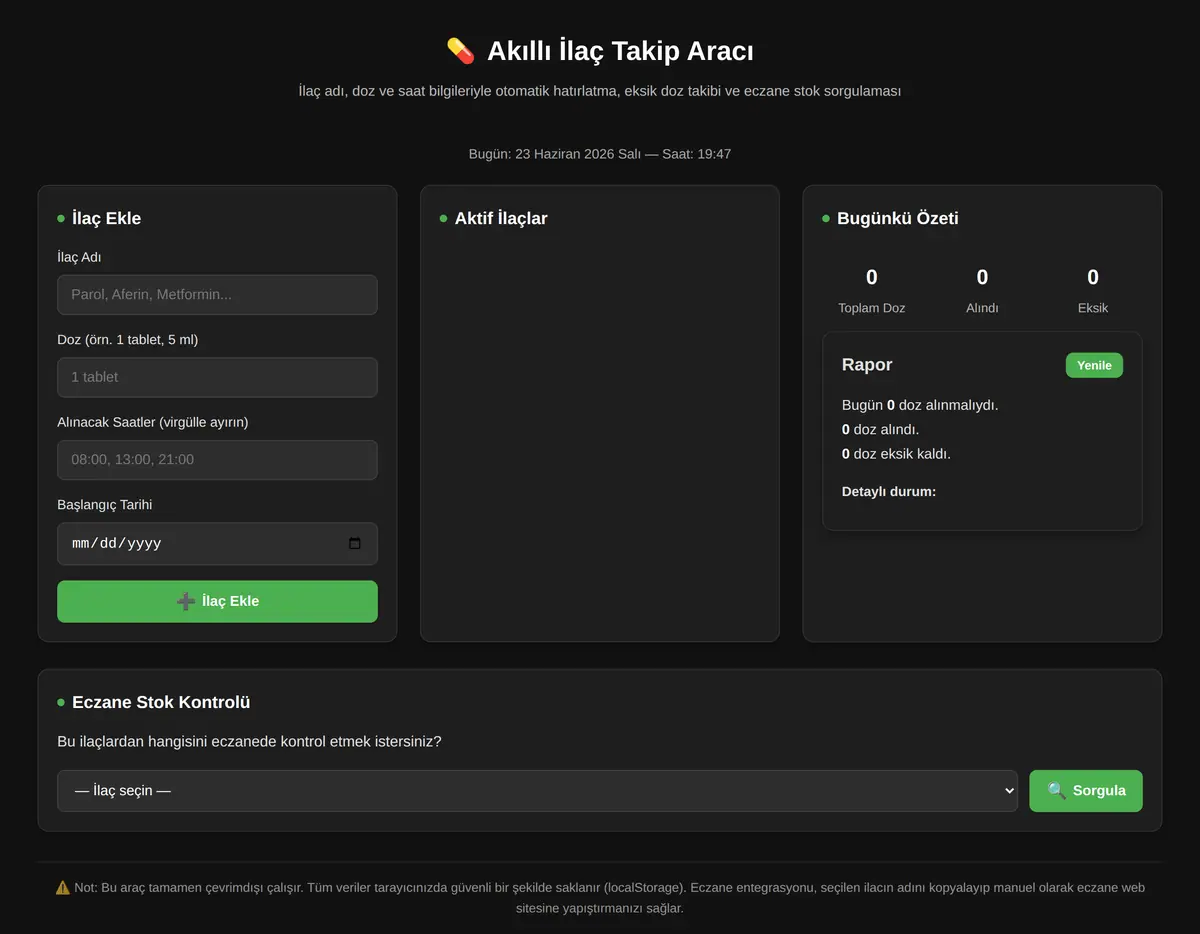Viewport: 1200px width, 934px height.
Task: Click the 'Akıllı İlaç Takip Aracı' heading
Action: (620, 51)
